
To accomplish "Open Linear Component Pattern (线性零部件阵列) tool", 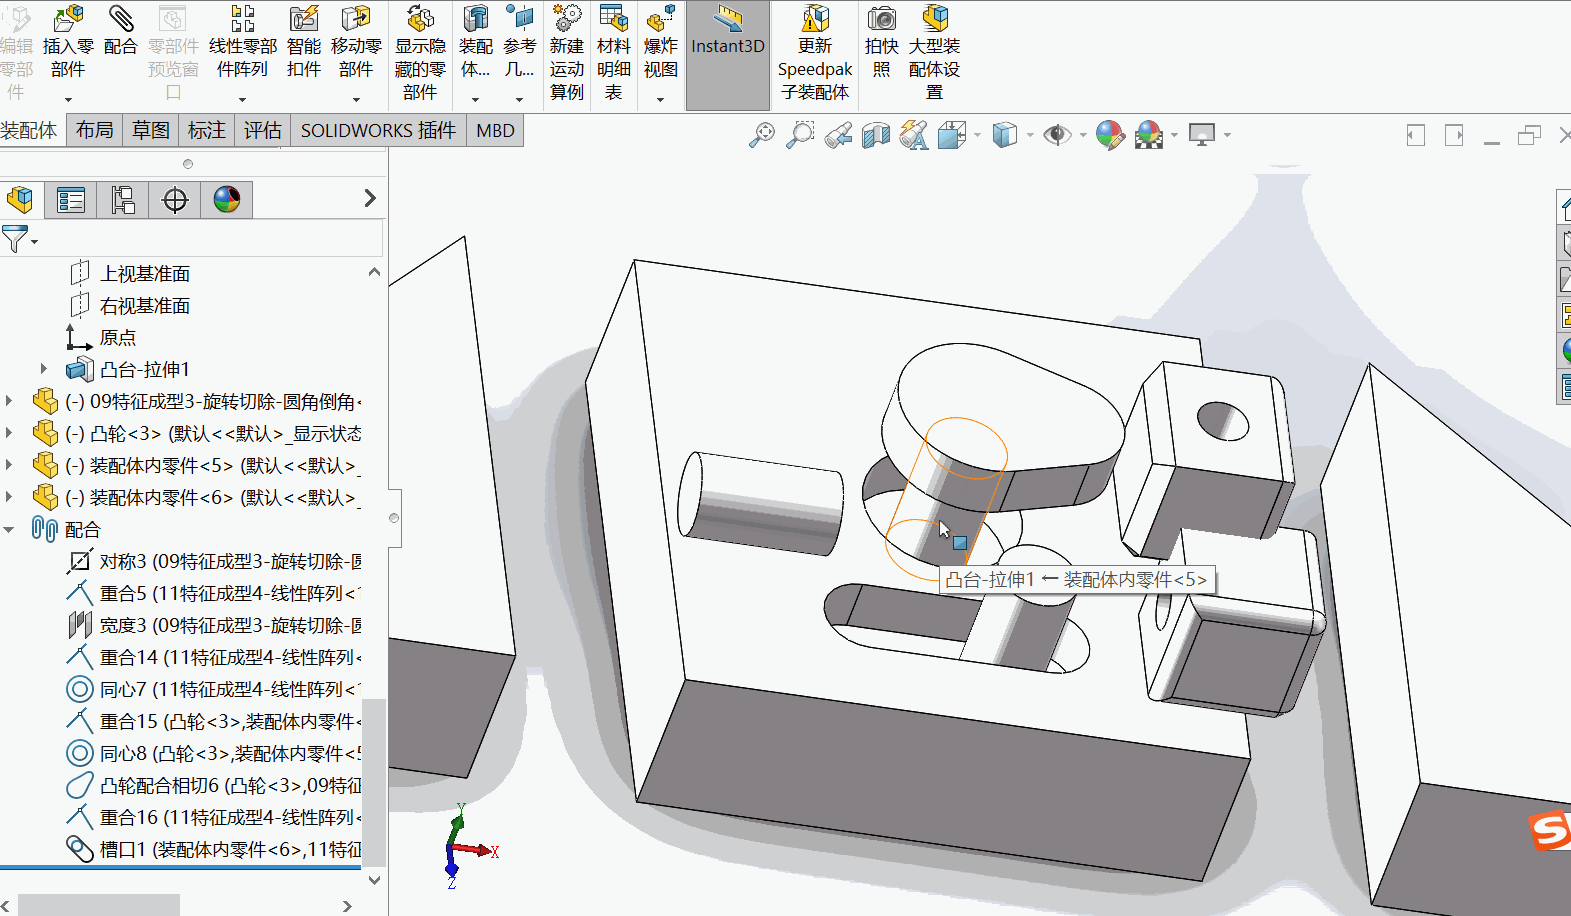I will (x=243, y=42).
